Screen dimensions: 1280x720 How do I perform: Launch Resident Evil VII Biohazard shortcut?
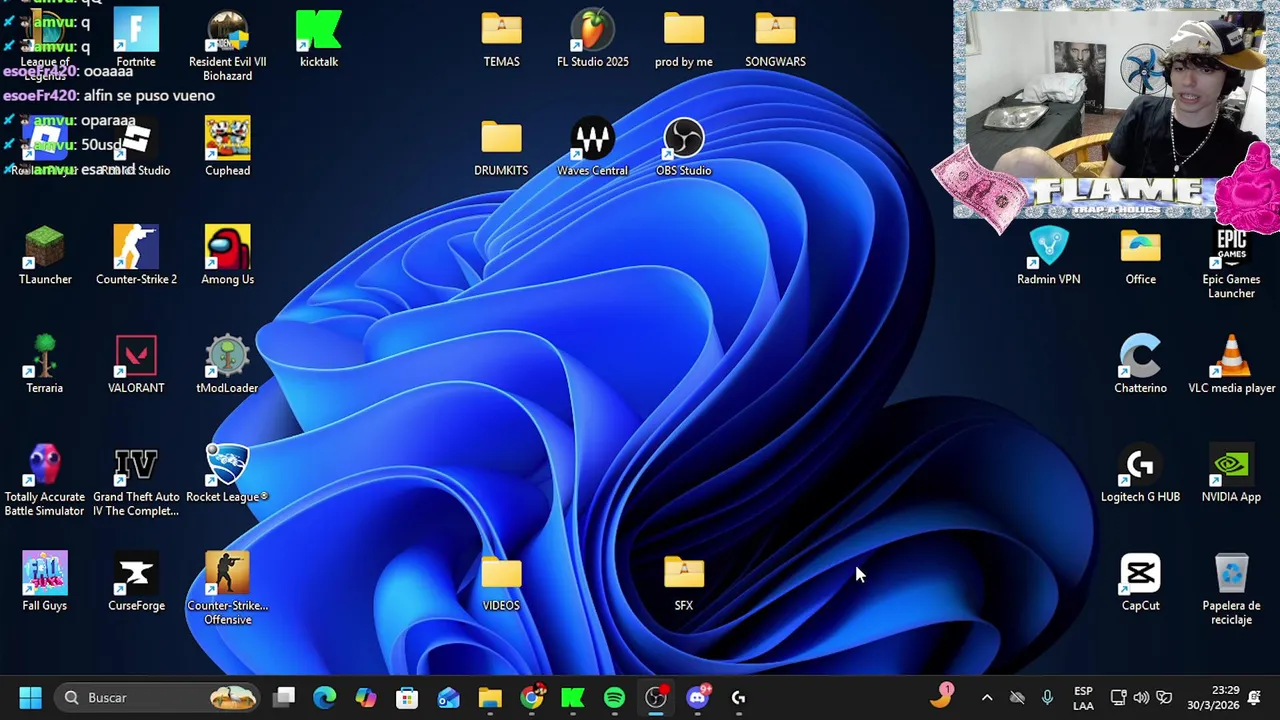[x=227, y=45]
